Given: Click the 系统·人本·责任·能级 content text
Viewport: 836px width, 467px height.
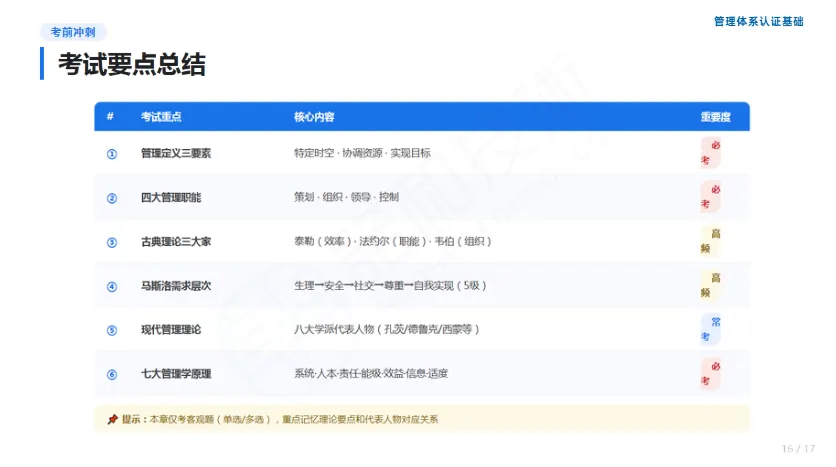Looking at the screenshot, I should click(x=371, y=374).
